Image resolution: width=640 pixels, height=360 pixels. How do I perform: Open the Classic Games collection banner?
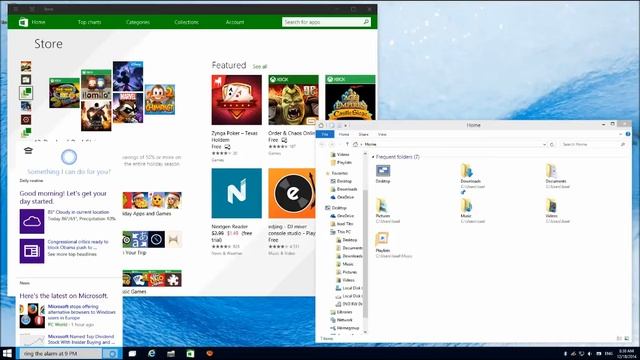pos(152,278)
